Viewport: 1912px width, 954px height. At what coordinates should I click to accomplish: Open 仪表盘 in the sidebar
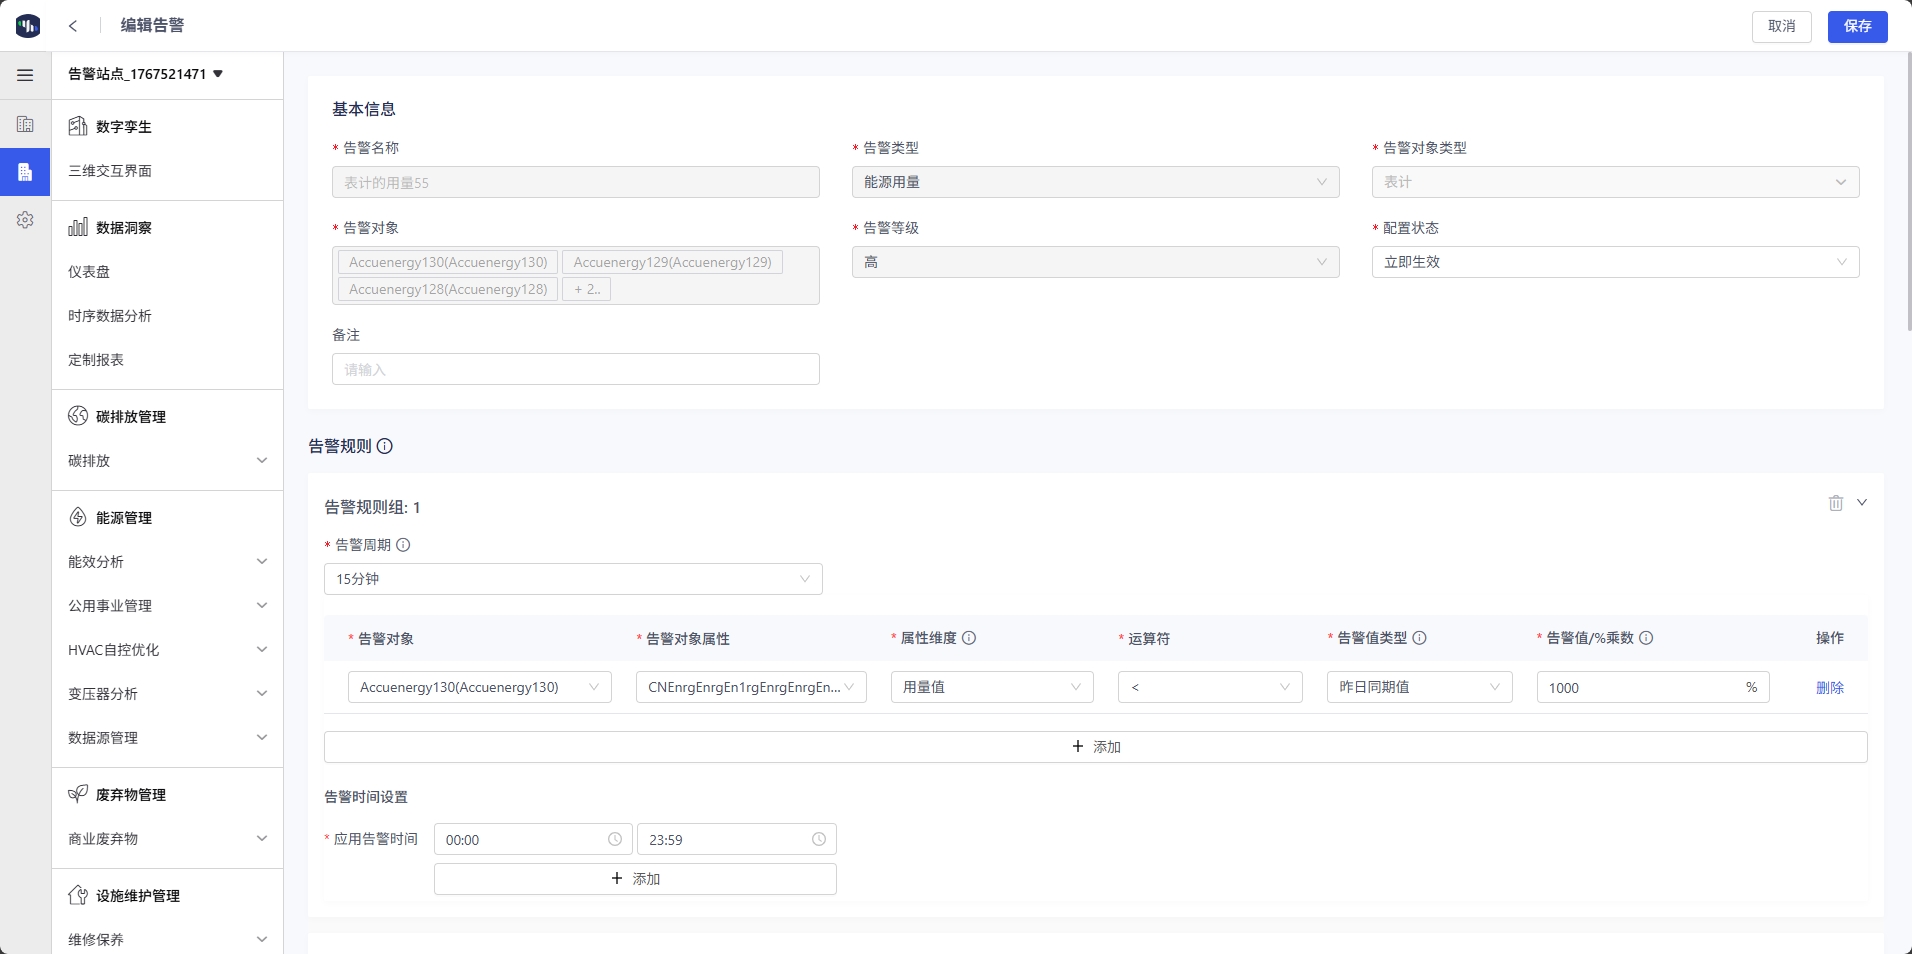point(89,272)
